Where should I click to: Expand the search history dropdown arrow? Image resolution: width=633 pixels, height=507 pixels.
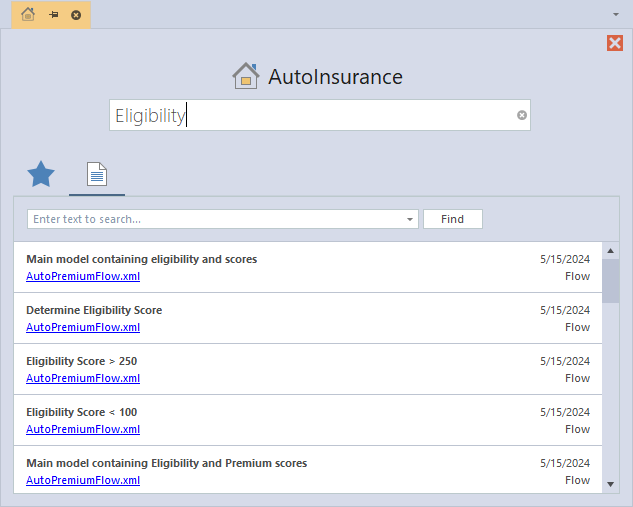click(410, 219)
